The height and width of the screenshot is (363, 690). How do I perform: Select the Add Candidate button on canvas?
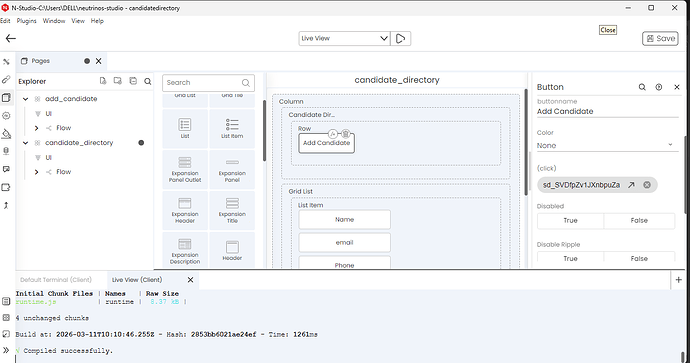point(327,143)
